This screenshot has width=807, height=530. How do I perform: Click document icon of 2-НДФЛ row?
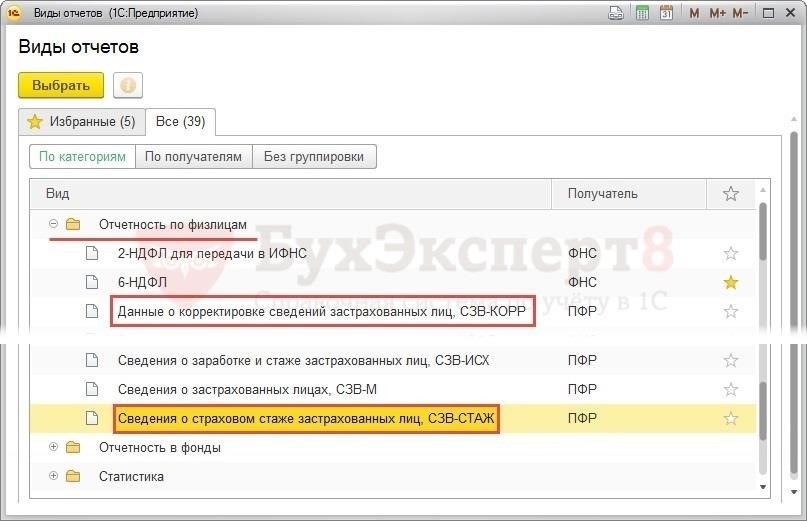click(x=92, y=253)
